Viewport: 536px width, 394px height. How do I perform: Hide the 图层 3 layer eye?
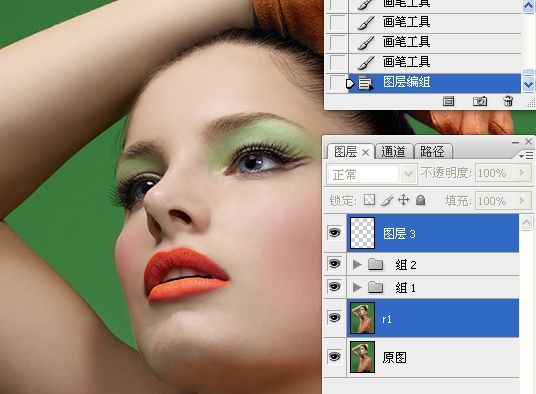(x=335, y=233)
